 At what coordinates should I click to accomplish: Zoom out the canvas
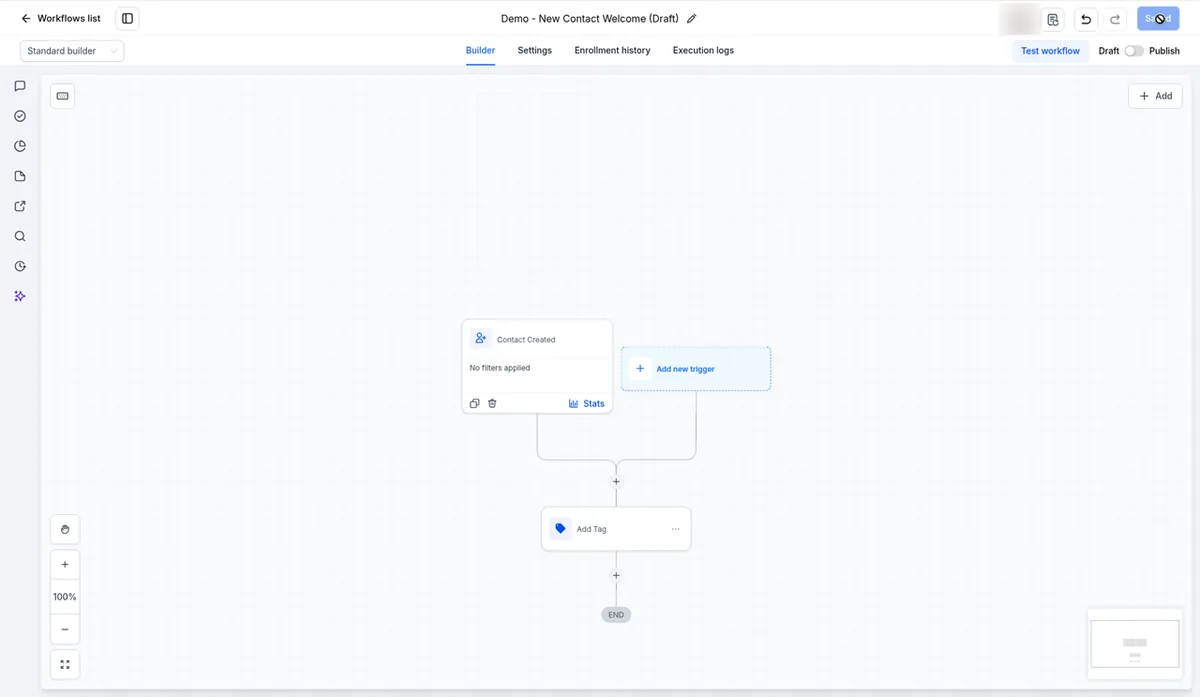pyautogui.click(x=65, y=629)
